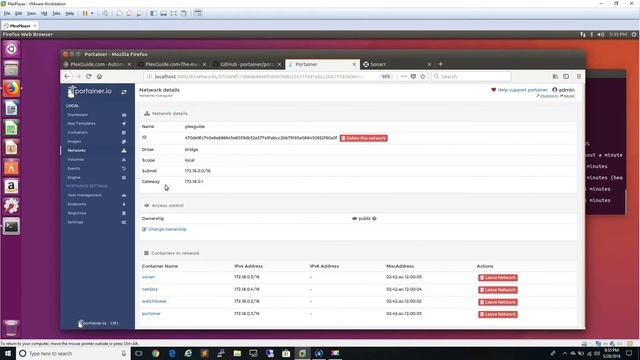
Task: Open Endpoints in Portainer sidebar
Action: 77,204
